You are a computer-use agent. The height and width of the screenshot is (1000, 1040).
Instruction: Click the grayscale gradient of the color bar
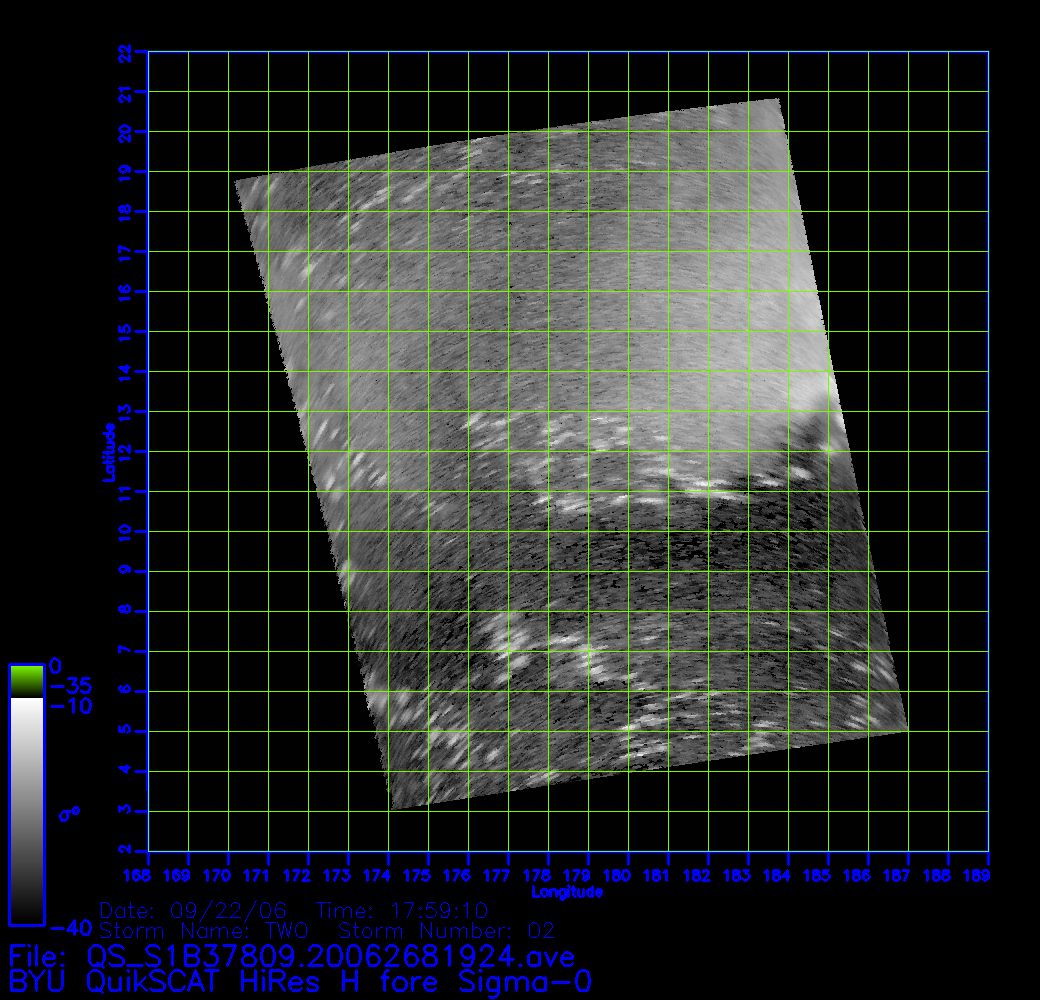point(26,810)
